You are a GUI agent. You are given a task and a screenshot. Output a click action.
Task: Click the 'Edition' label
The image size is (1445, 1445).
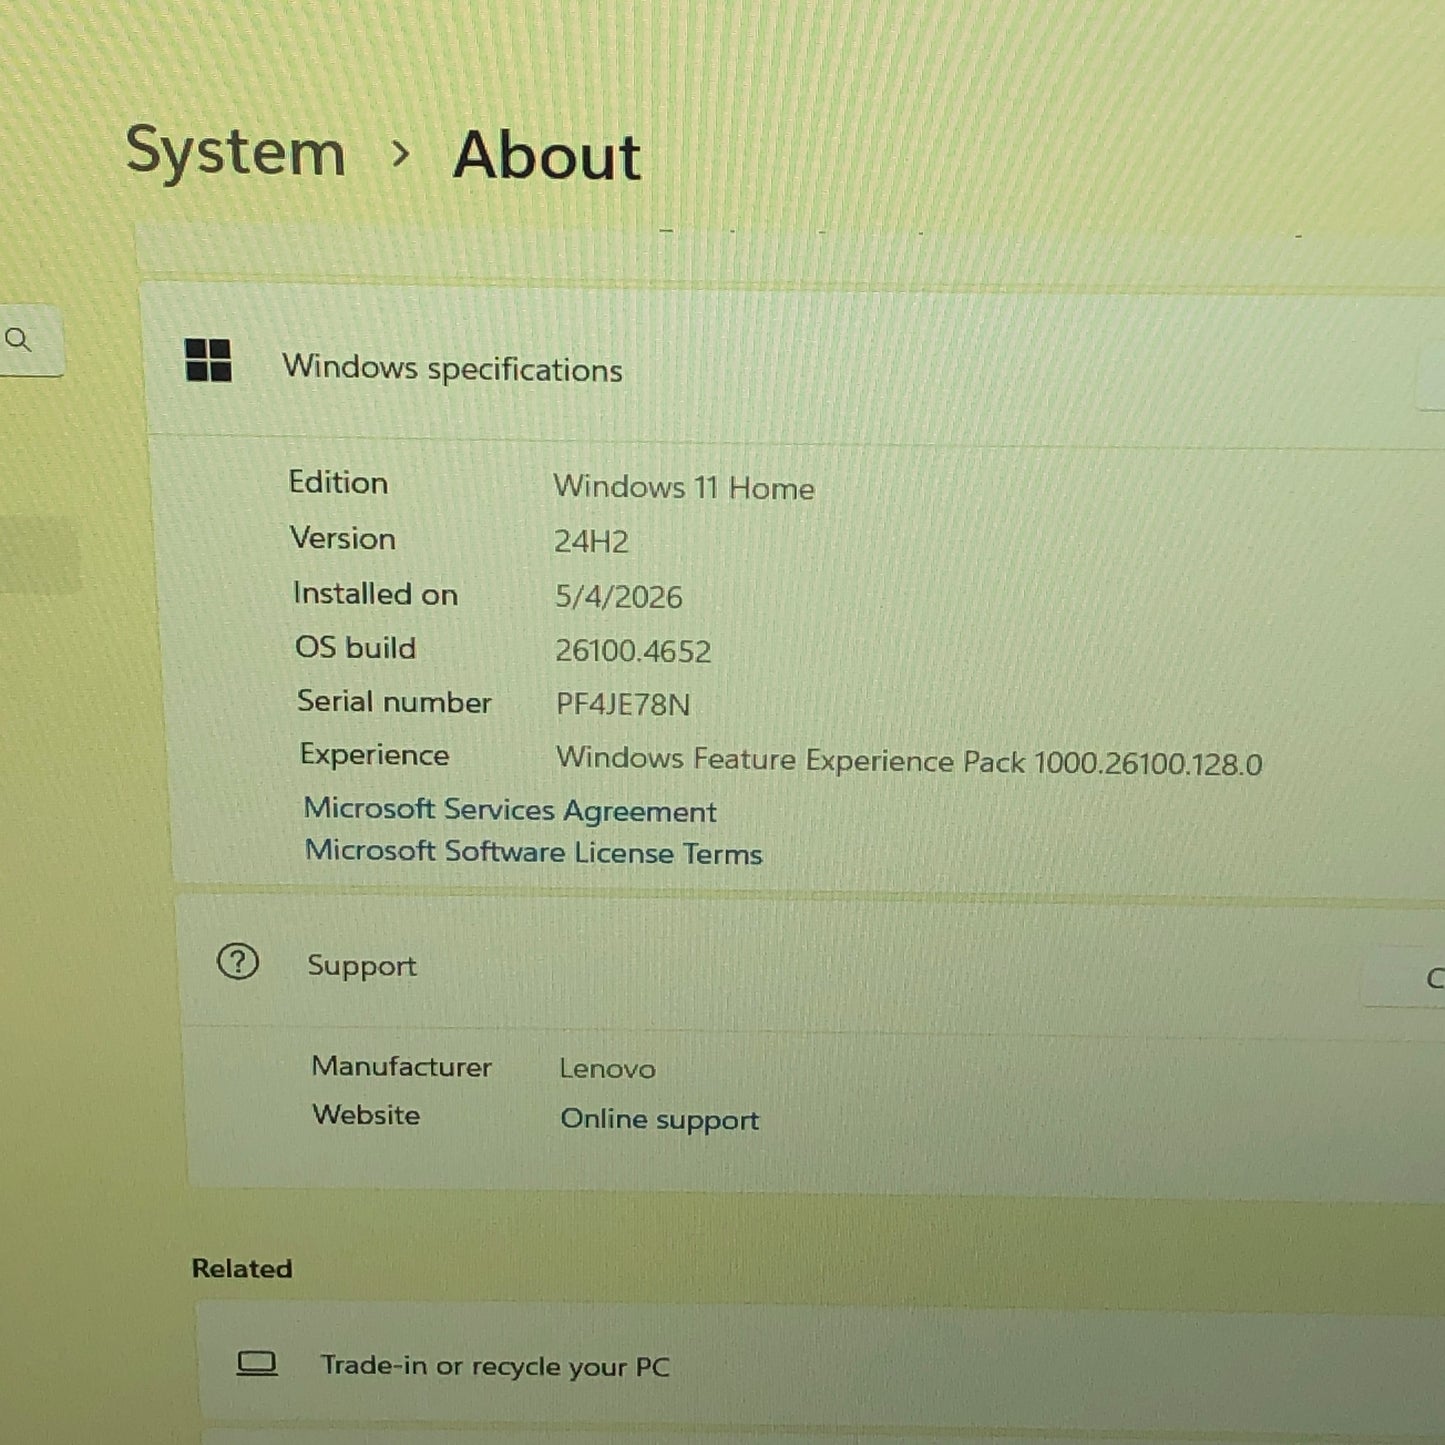coord(338,482)
